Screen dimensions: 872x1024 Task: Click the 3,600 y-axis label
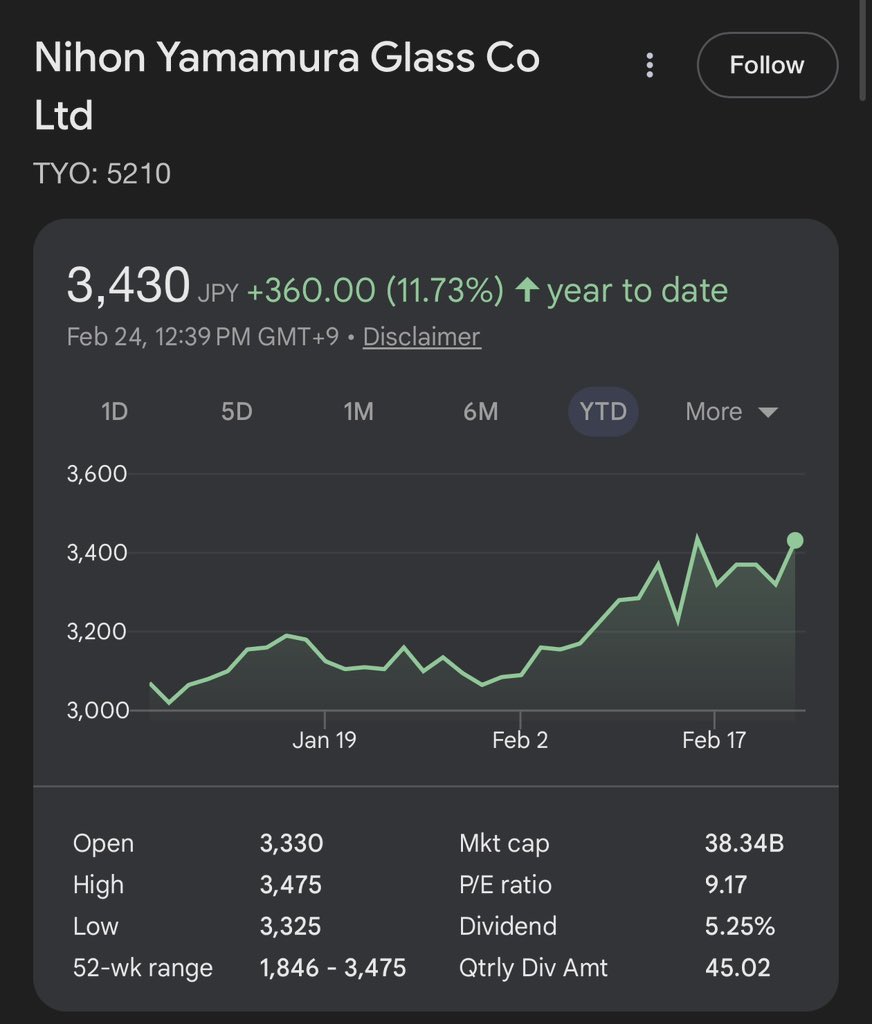click(x=97, y=473)
